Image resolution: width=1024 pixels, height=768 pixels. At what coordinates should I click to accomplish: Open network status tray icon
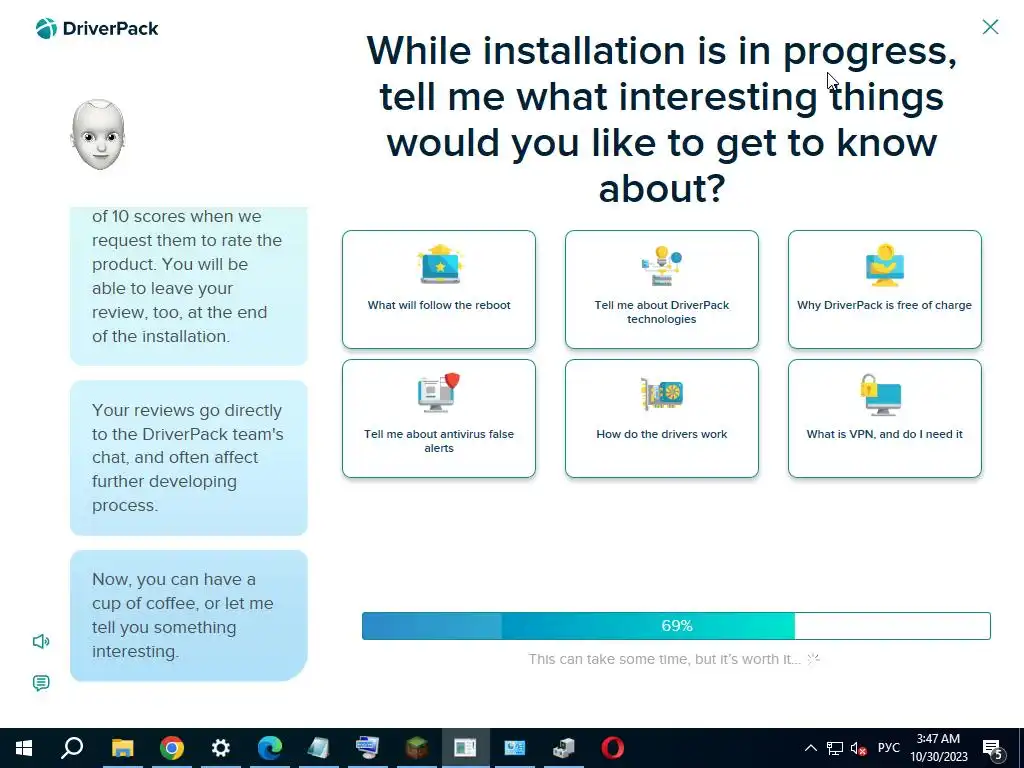835,748
